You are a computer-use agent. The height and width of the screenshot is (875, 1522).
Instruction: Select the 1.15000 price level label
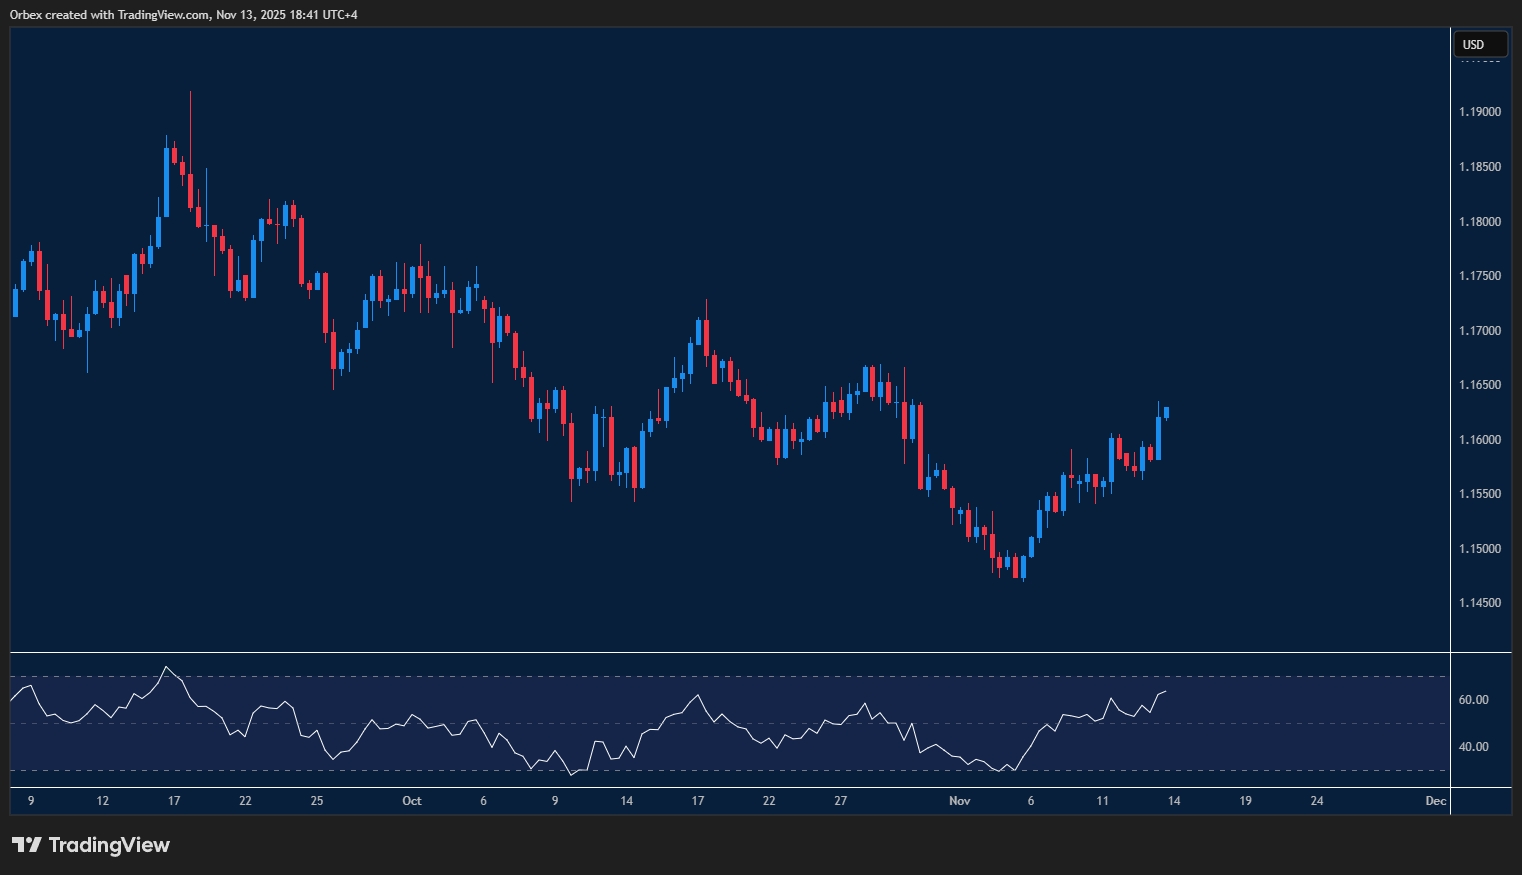pos(1480,549)
